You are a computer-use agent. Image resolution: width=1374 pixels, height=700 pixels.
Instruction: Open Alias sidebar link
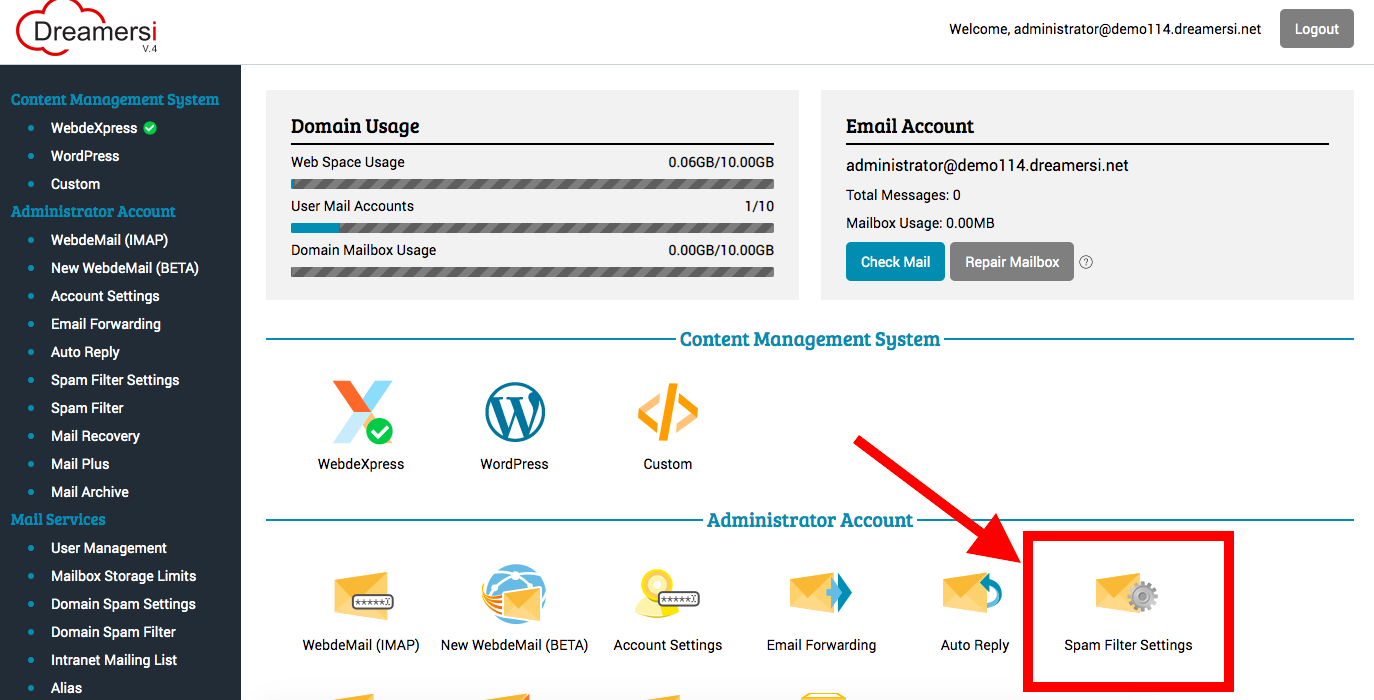tap(67, 688)
